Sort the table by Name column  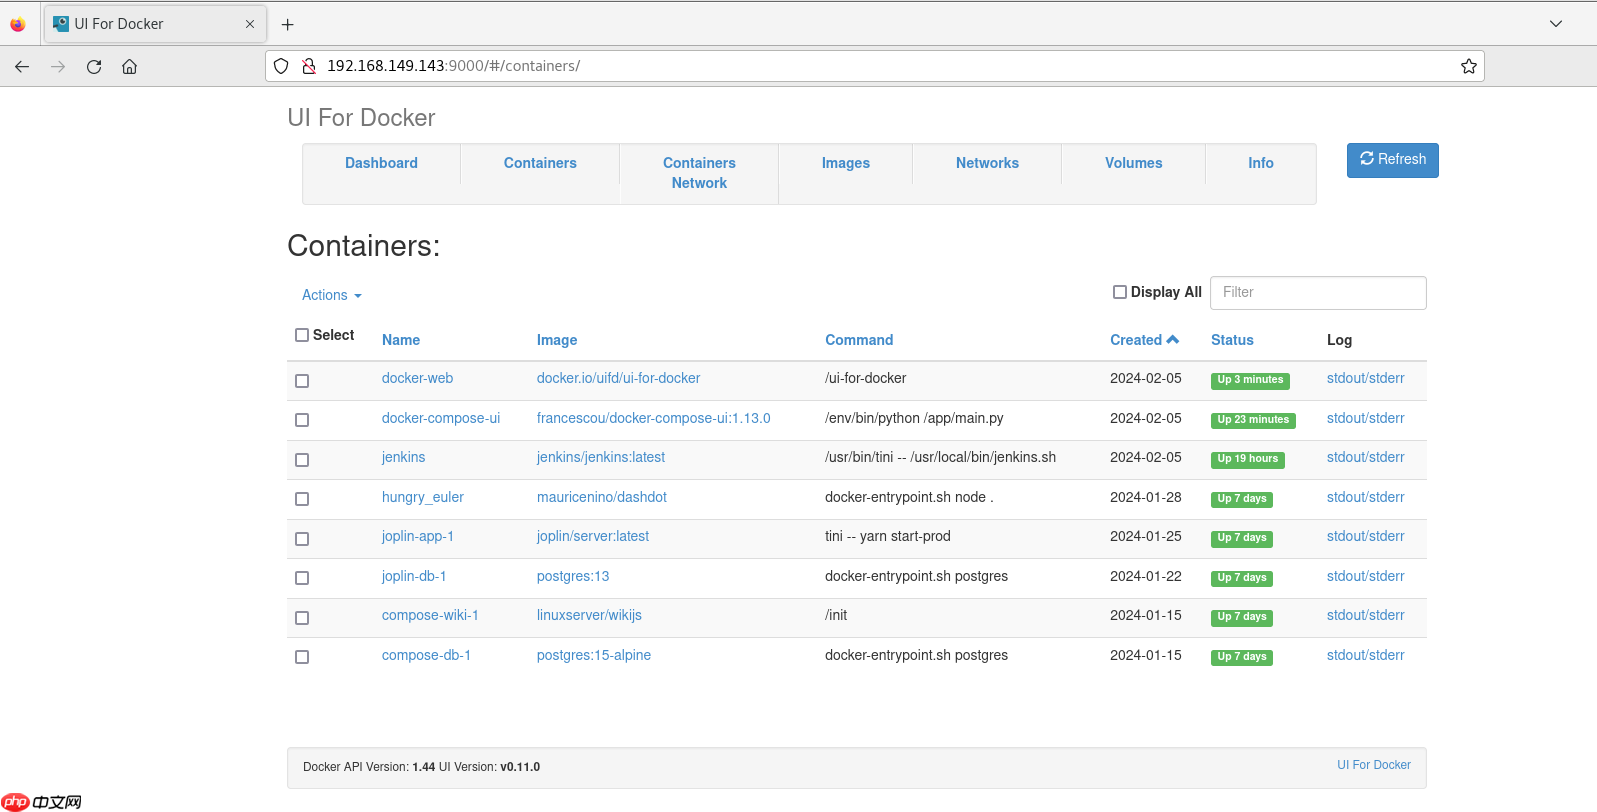coord(401,340)
